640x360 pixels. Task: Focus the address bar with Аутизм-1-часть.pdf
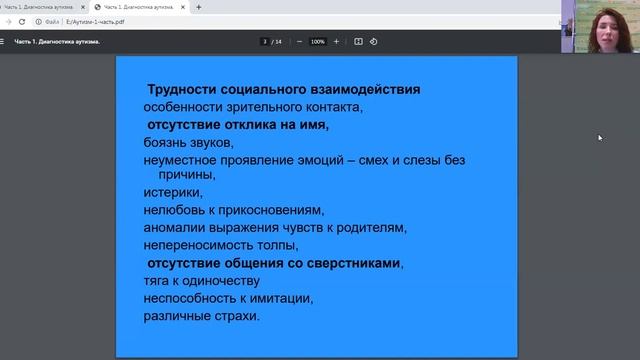click(95, 22)
